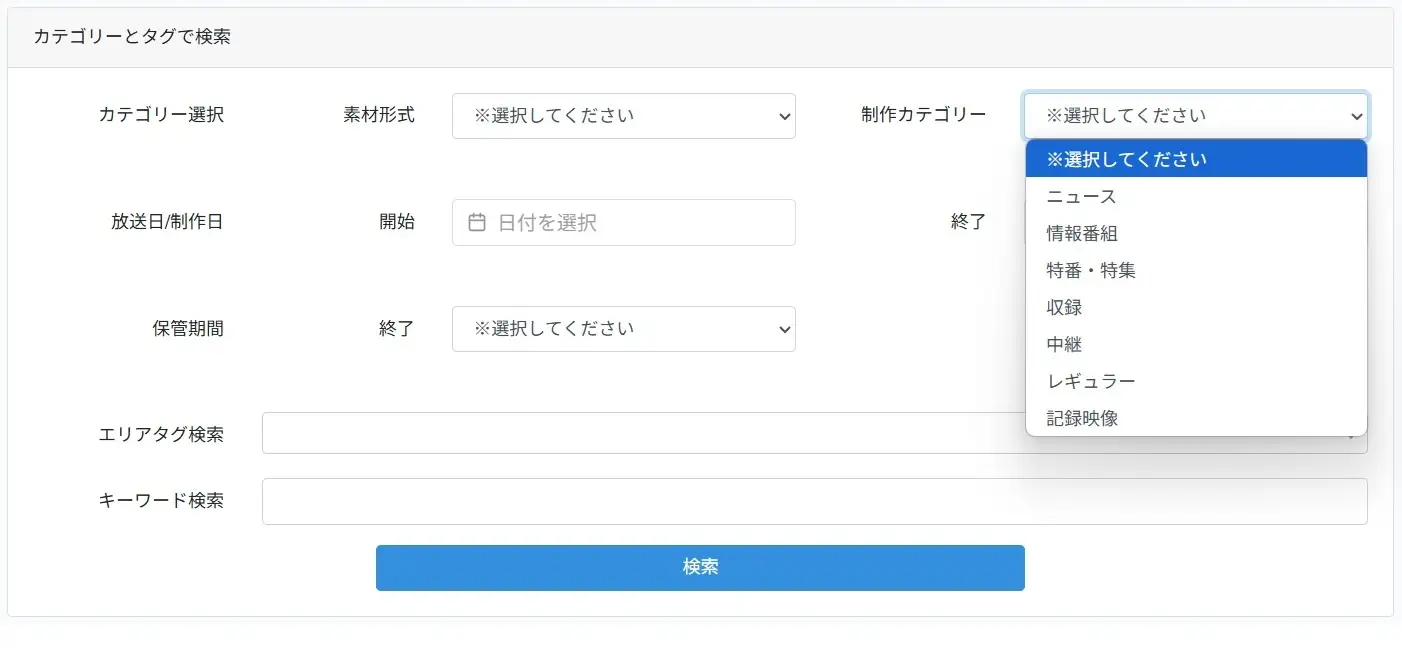The width and height of the screenshot is (1402, 648).
Task: Select レギュラー in the category list
Action: 1091,381
